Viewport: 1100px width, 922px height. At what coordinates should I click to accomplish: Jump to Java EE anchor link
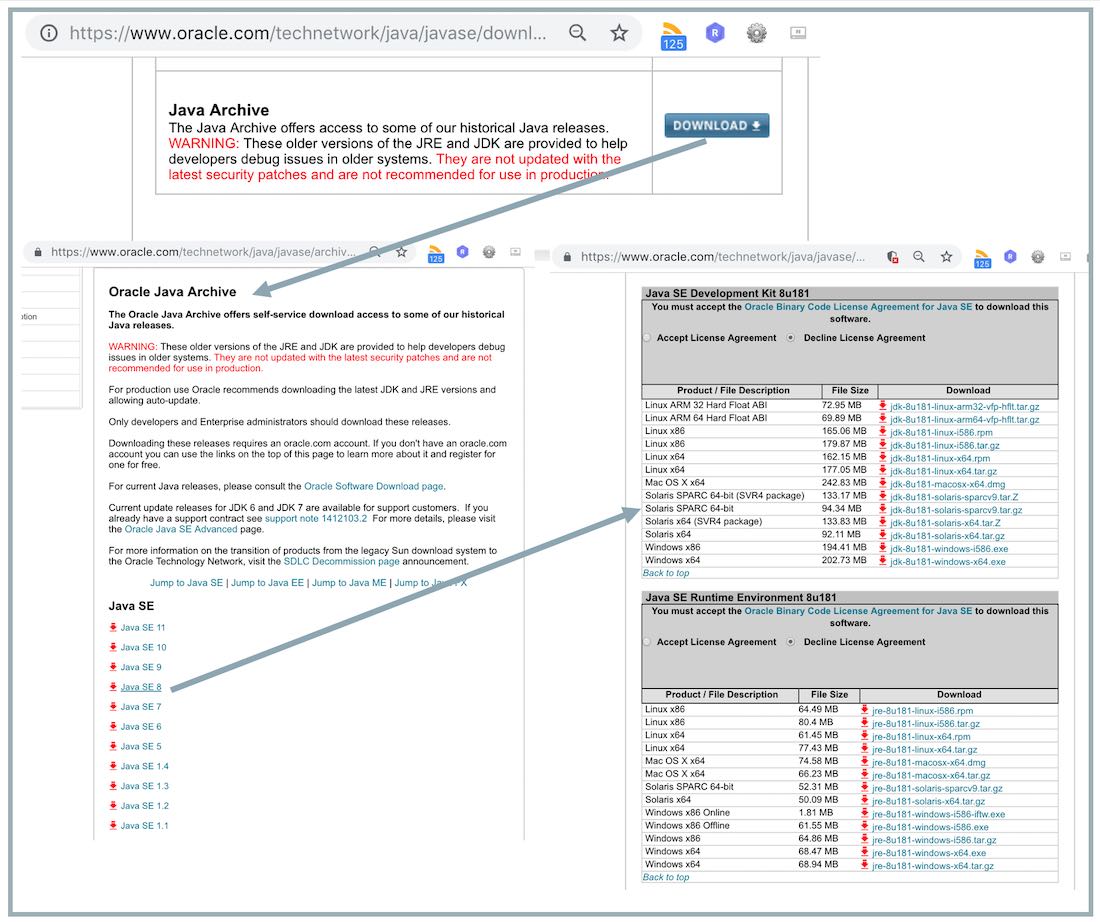pyautogui.click(x=267, y=583)
